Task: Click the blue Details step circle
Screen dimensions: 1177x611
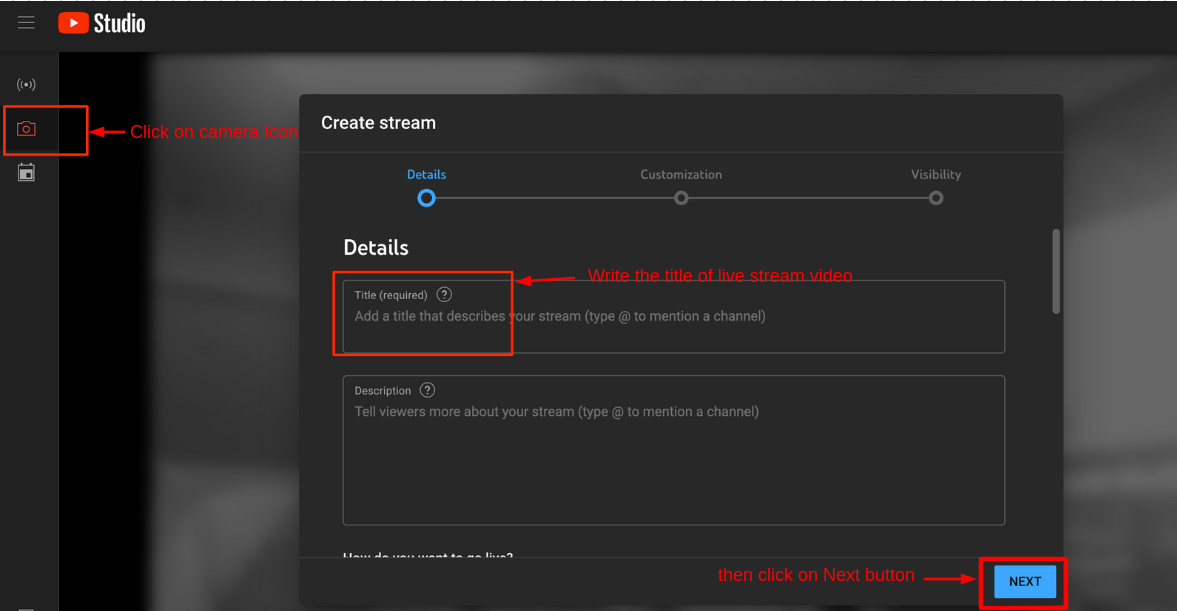Action: 426,198
